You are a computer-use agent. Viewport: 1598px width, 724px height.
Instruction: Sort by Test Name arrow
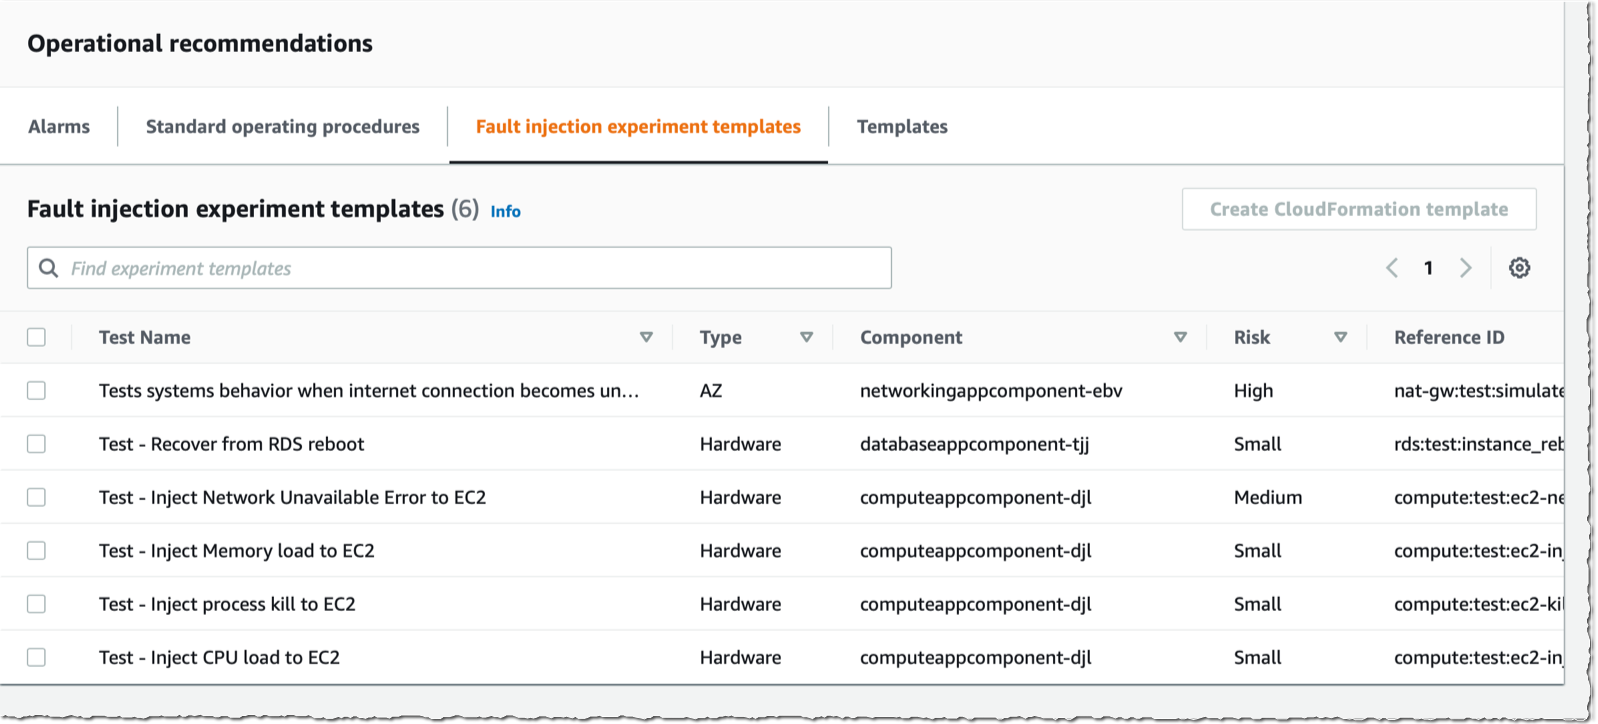[646, 337]
